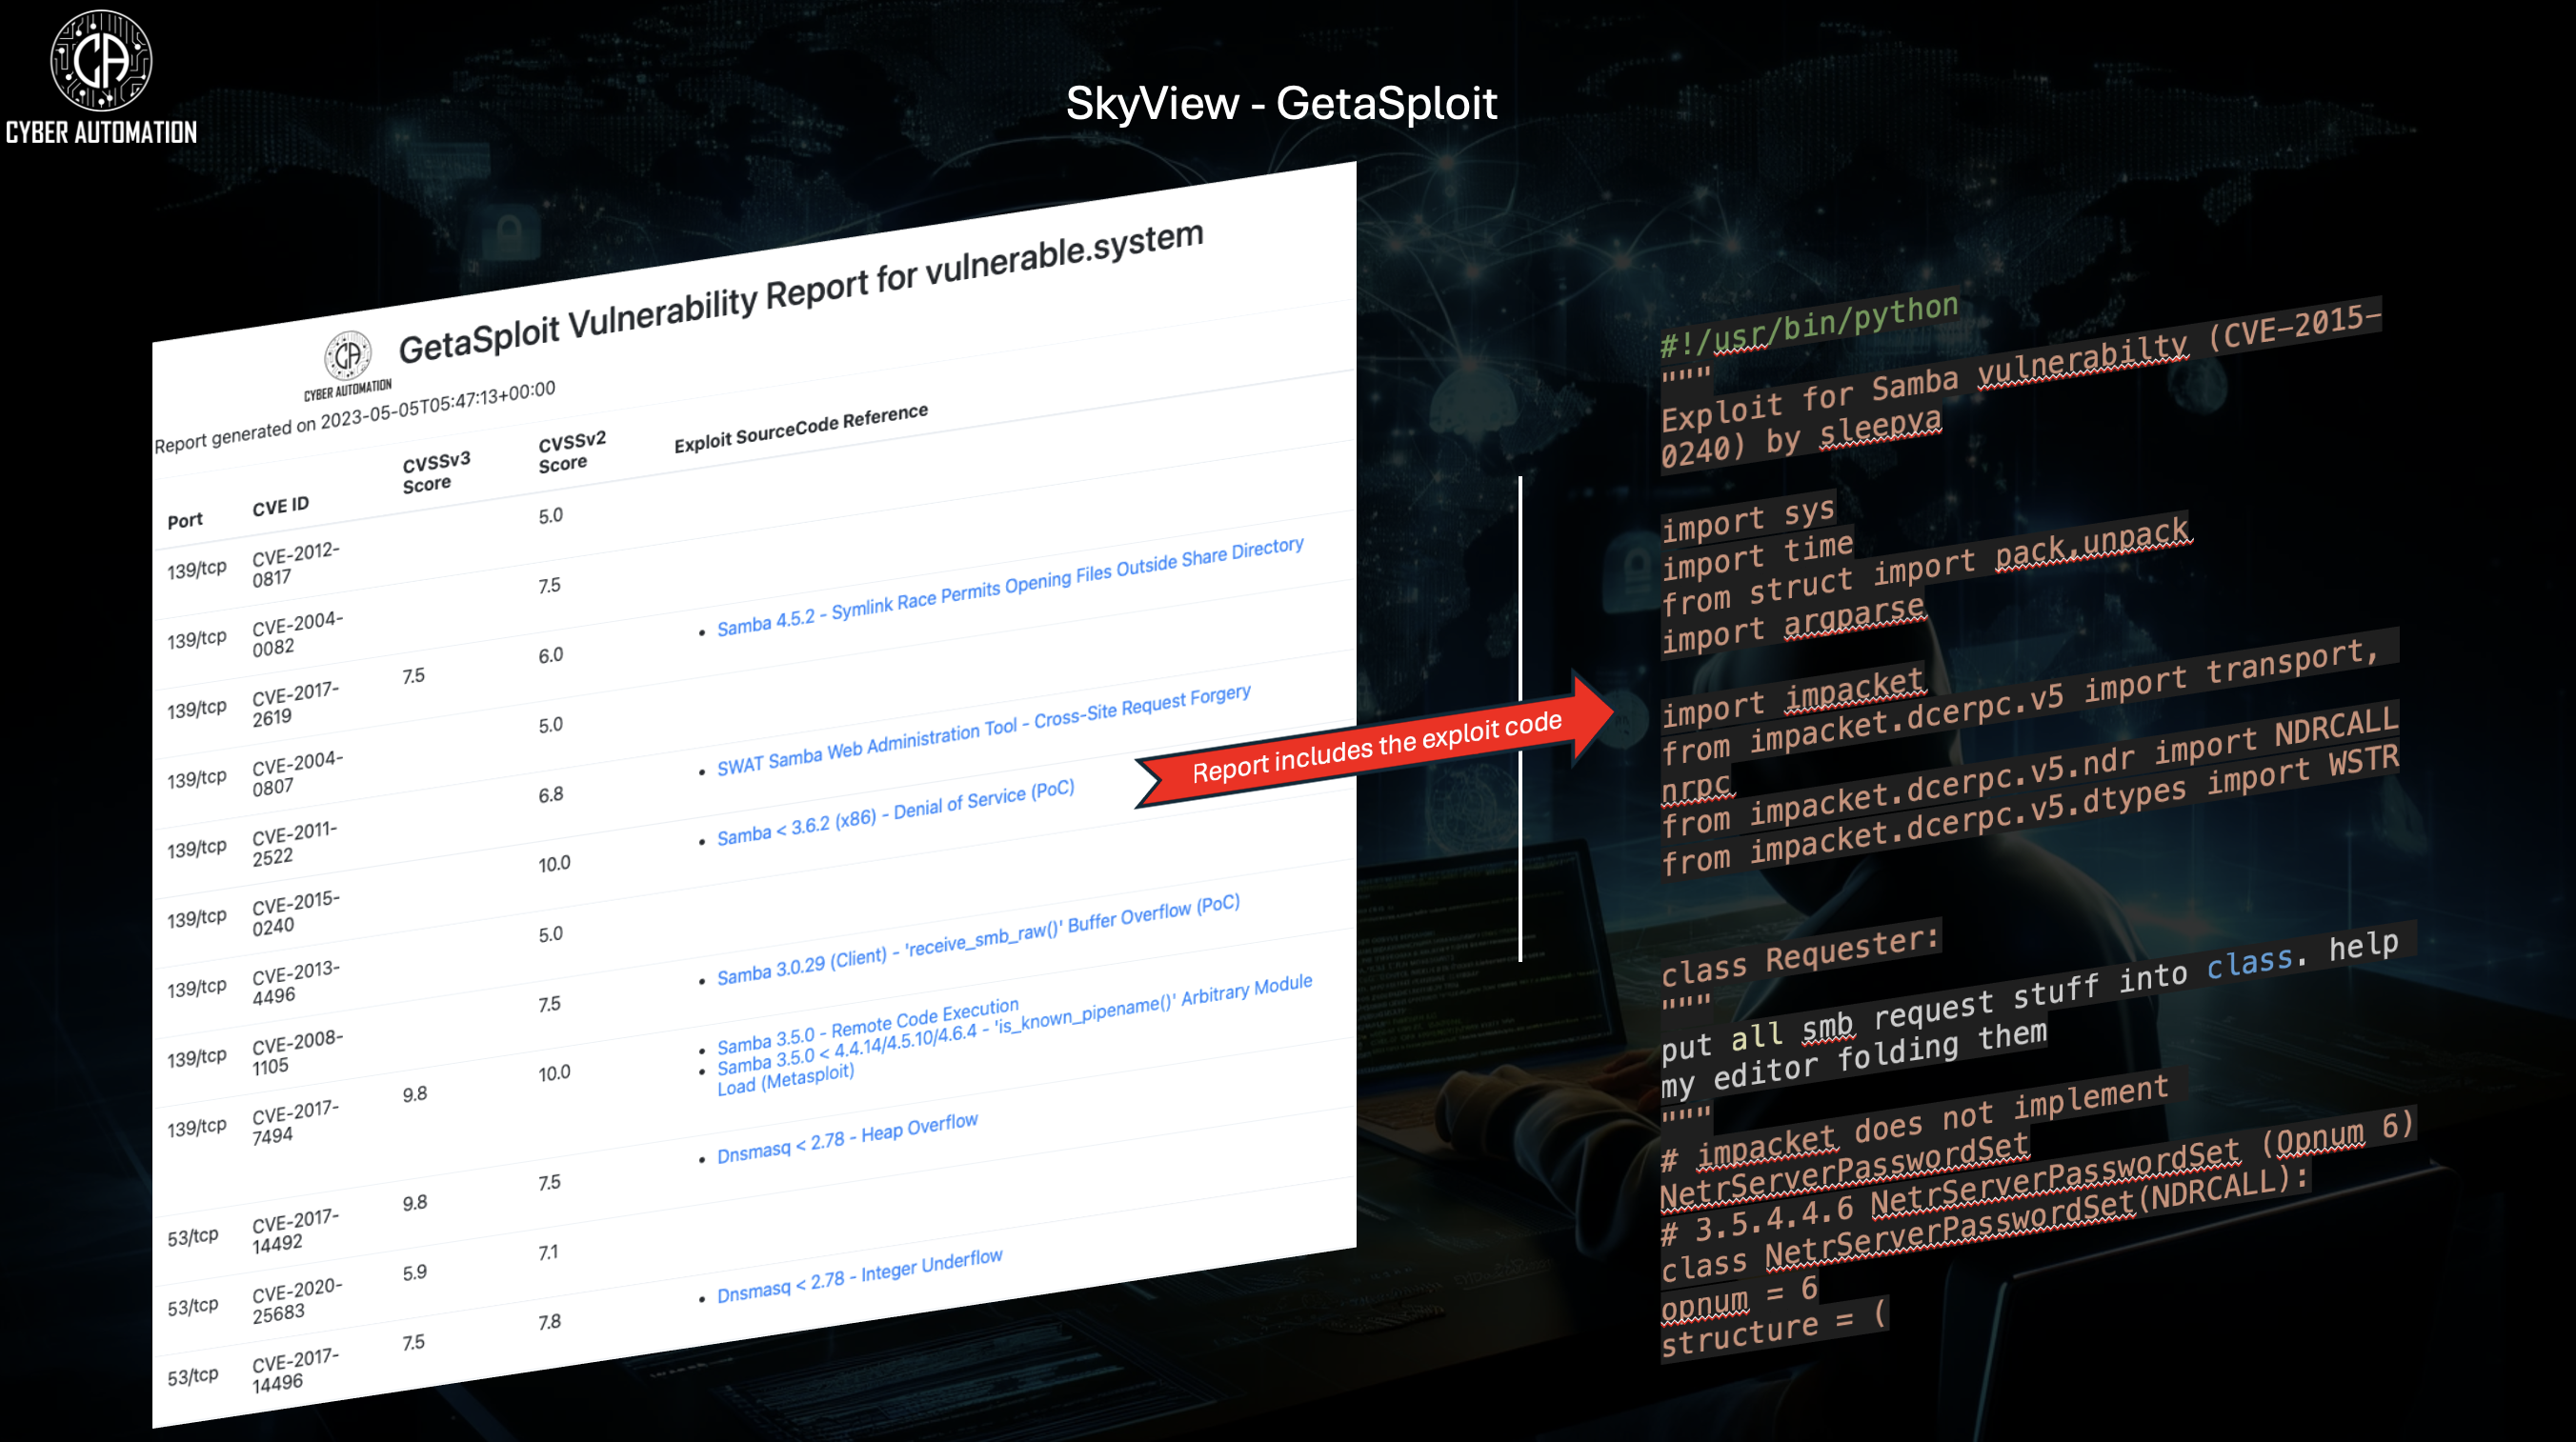Click the '#!/usr/bin/python' shebang line
The image size is (2576, 1442).
click(1808, 325)
